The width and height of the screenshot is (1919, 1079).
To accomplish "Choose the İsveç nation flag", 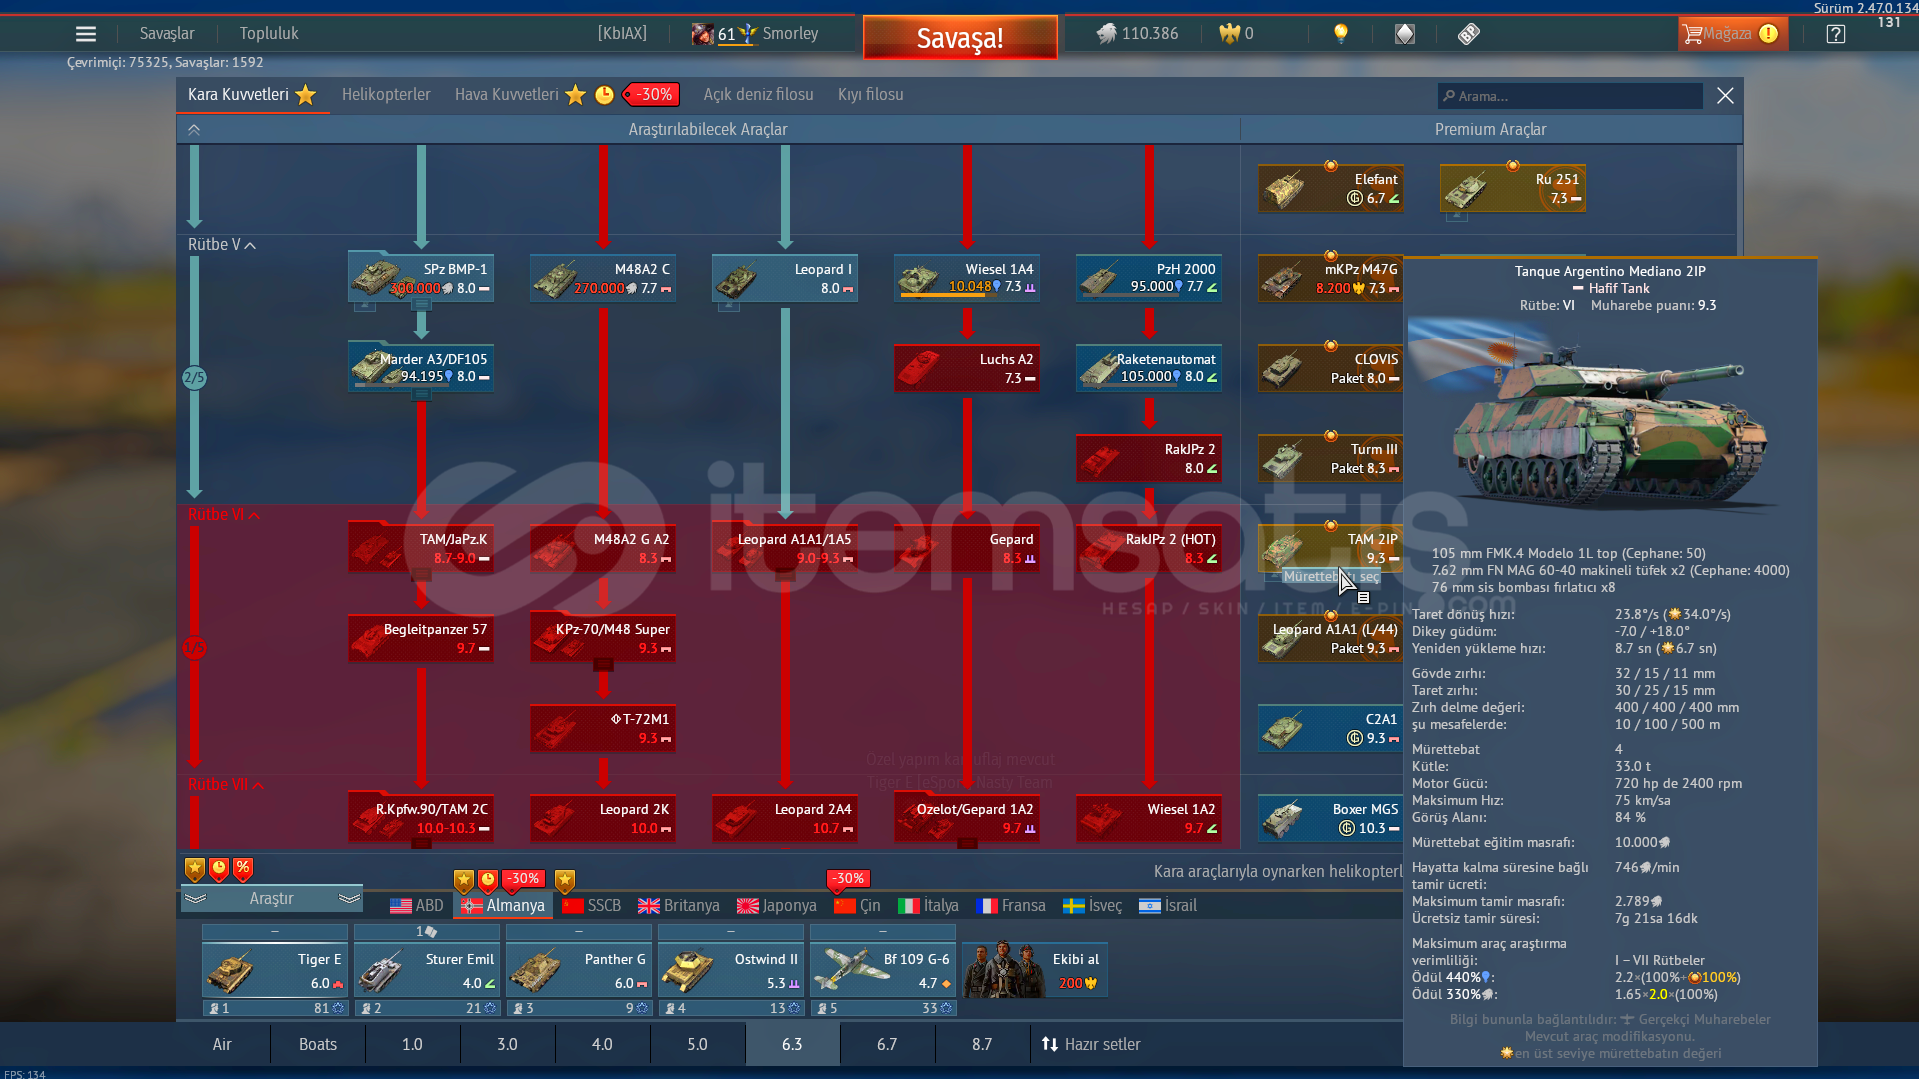I will 1093,906.
